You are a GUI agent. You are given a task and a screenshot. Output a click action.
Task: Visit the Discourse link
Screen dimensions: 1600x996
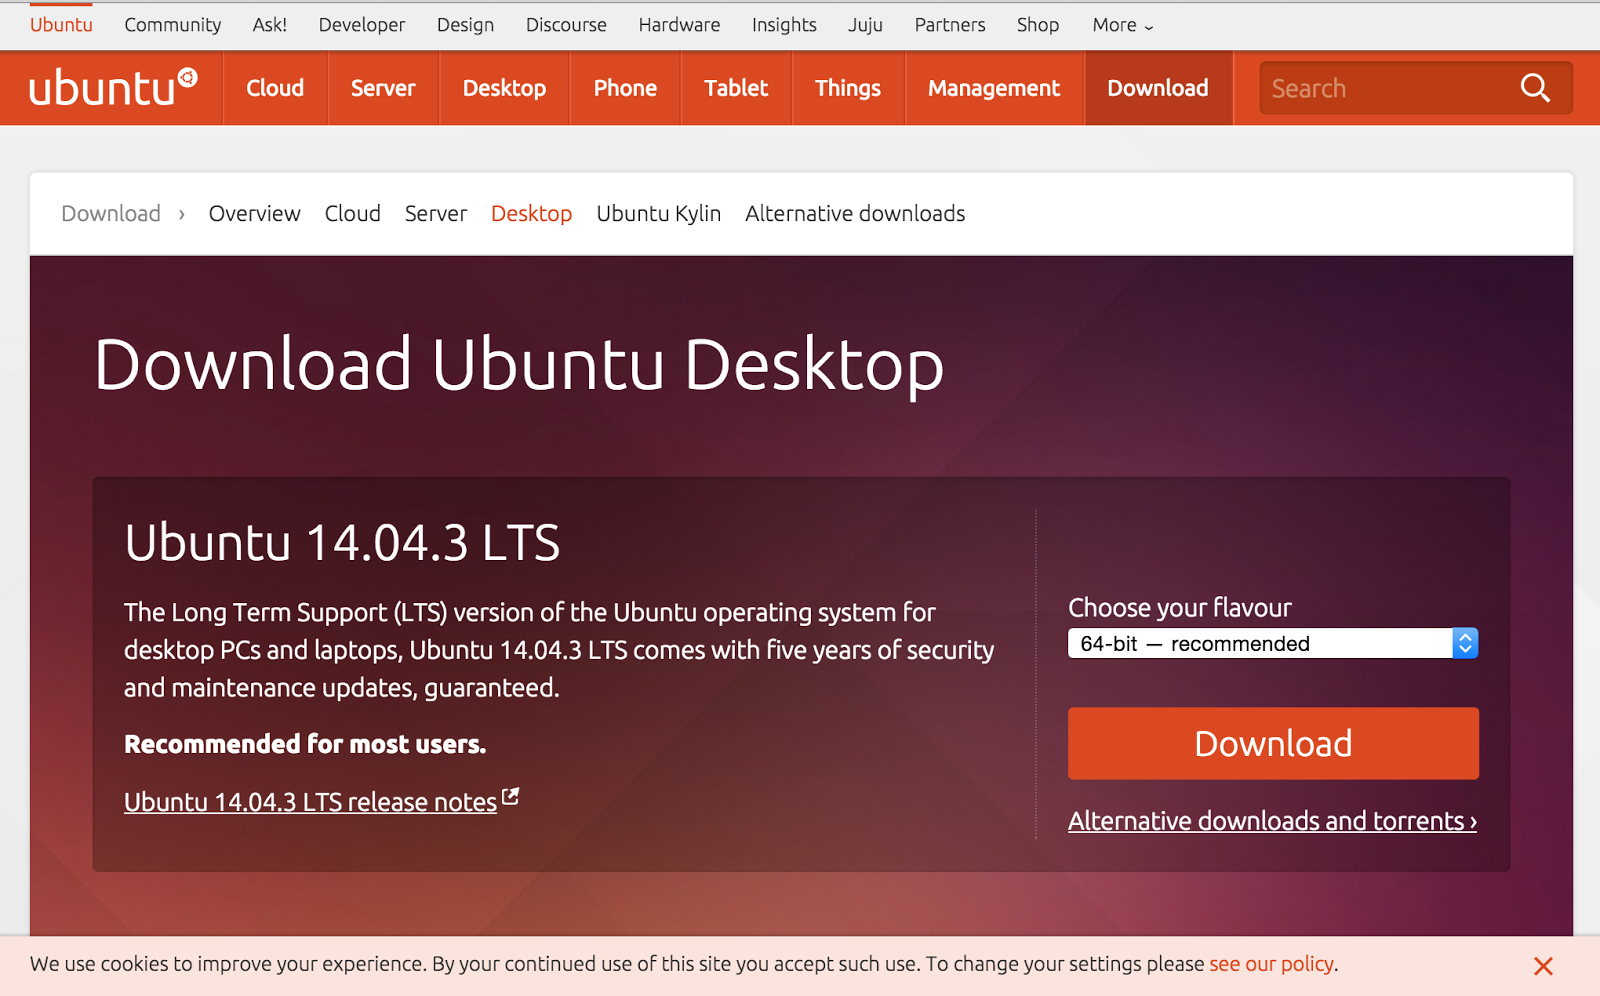pos(566,25)
